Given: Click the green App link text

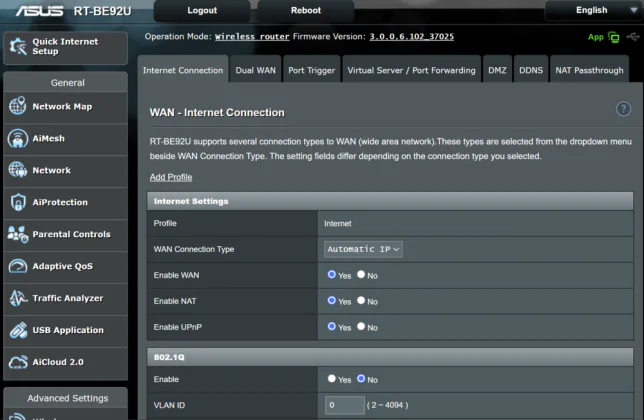Looking at the screenshot, I should (596, 37).
